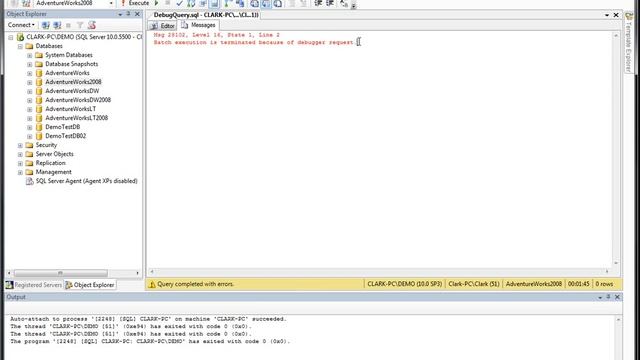
Task: Click Connect Object Explorer icon
Action: [x=46, y=25]
